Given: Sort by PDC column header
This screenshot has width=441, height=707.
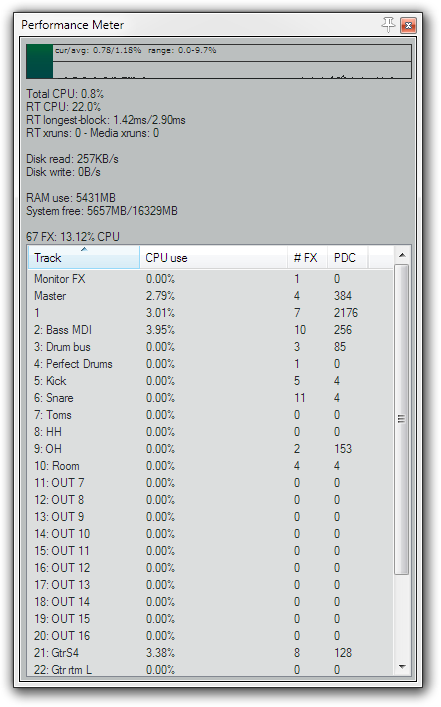Looking at the screenshot, I should (348, 257).
